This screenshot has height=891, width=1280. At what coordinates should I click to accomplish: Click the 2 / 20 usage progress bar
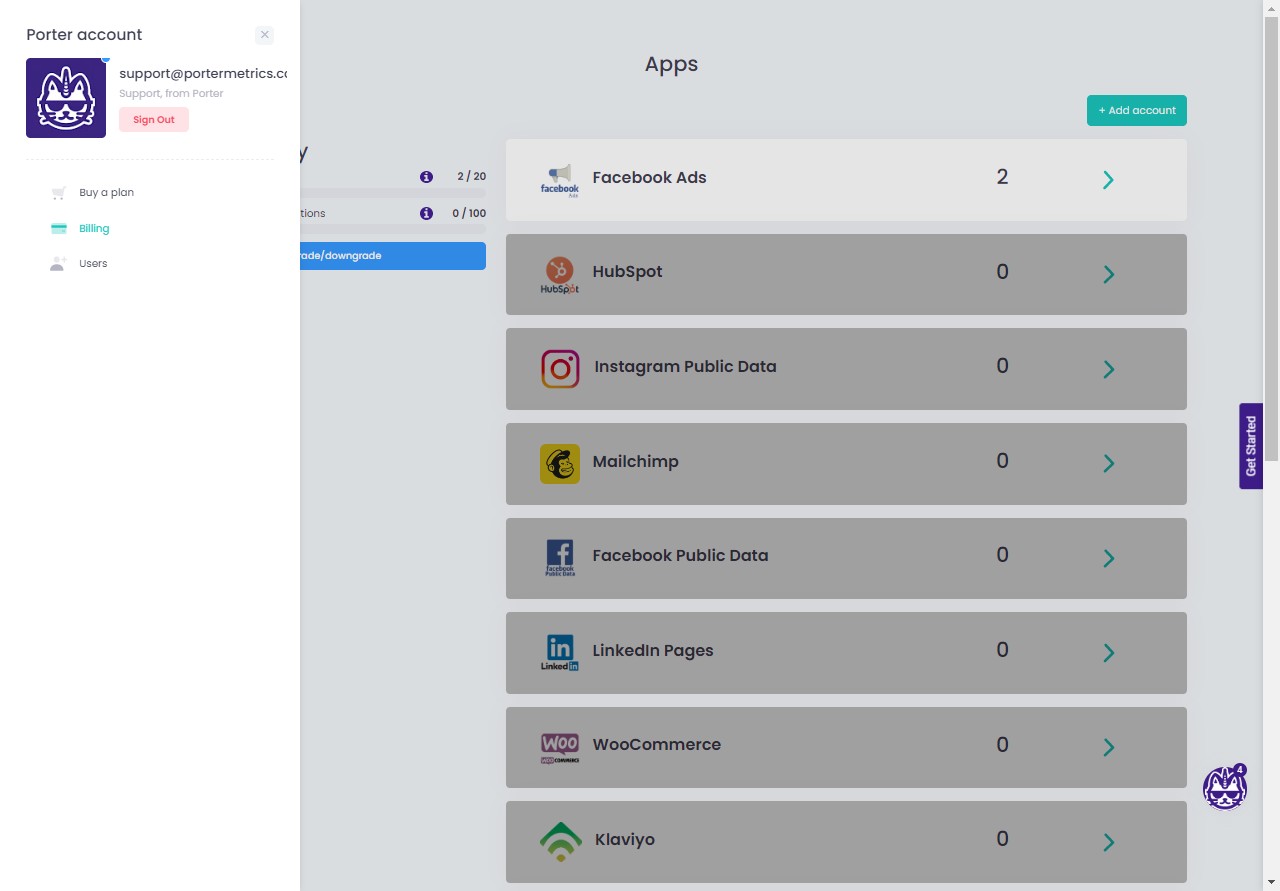[x=393, y=193]
